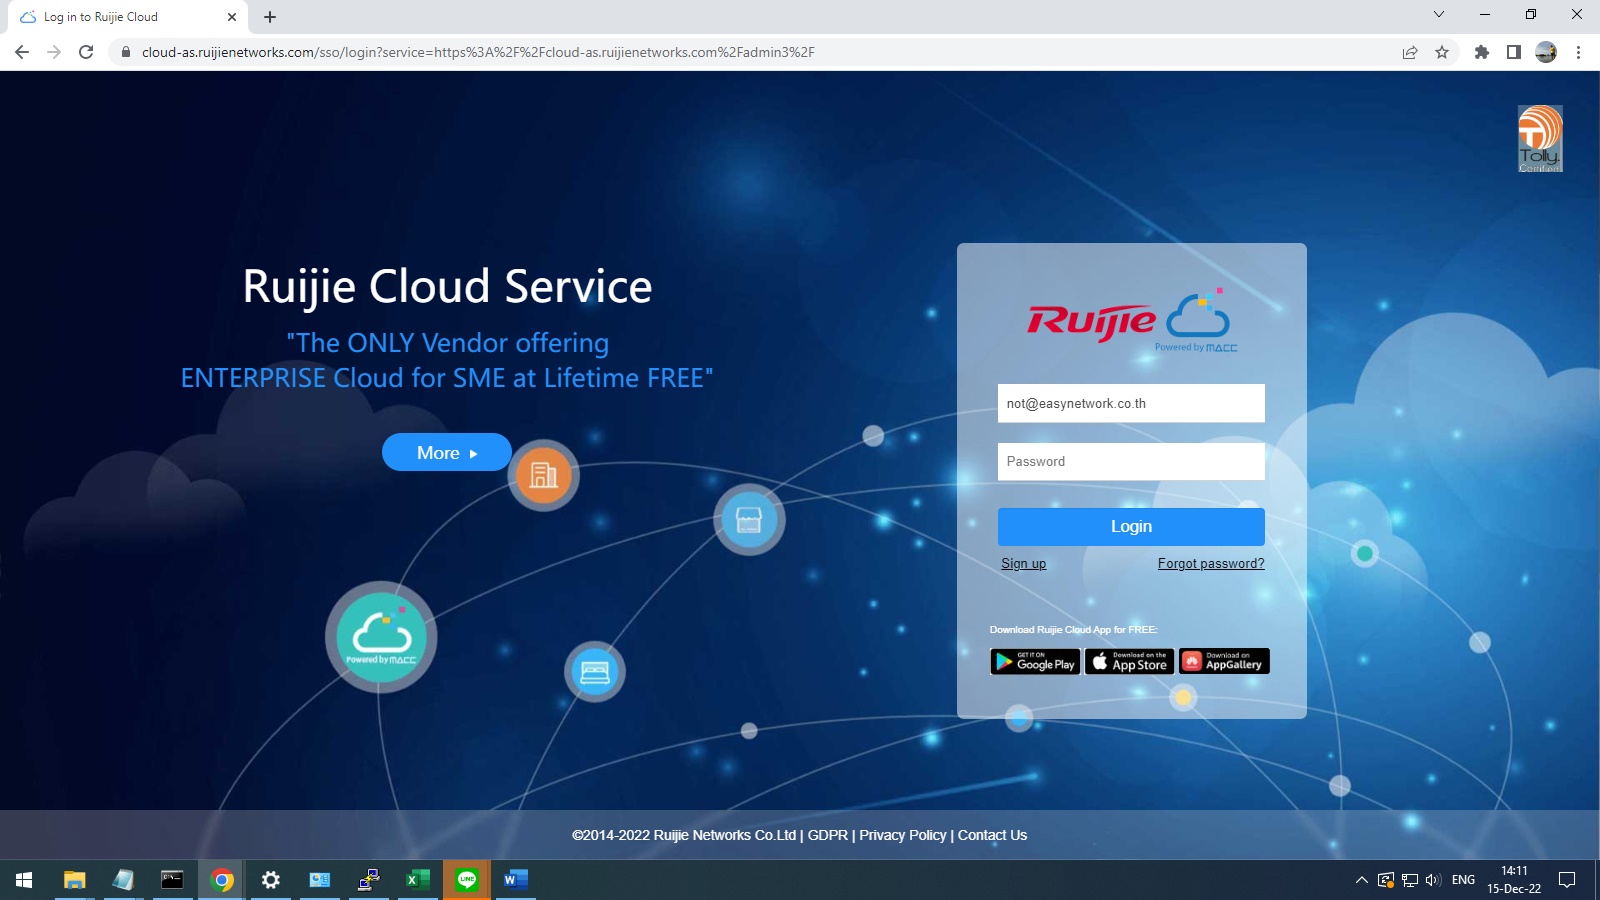Viewport: 1600px width, 900px height.
Task: Click the blue Login button
Action: point(1131,527)
